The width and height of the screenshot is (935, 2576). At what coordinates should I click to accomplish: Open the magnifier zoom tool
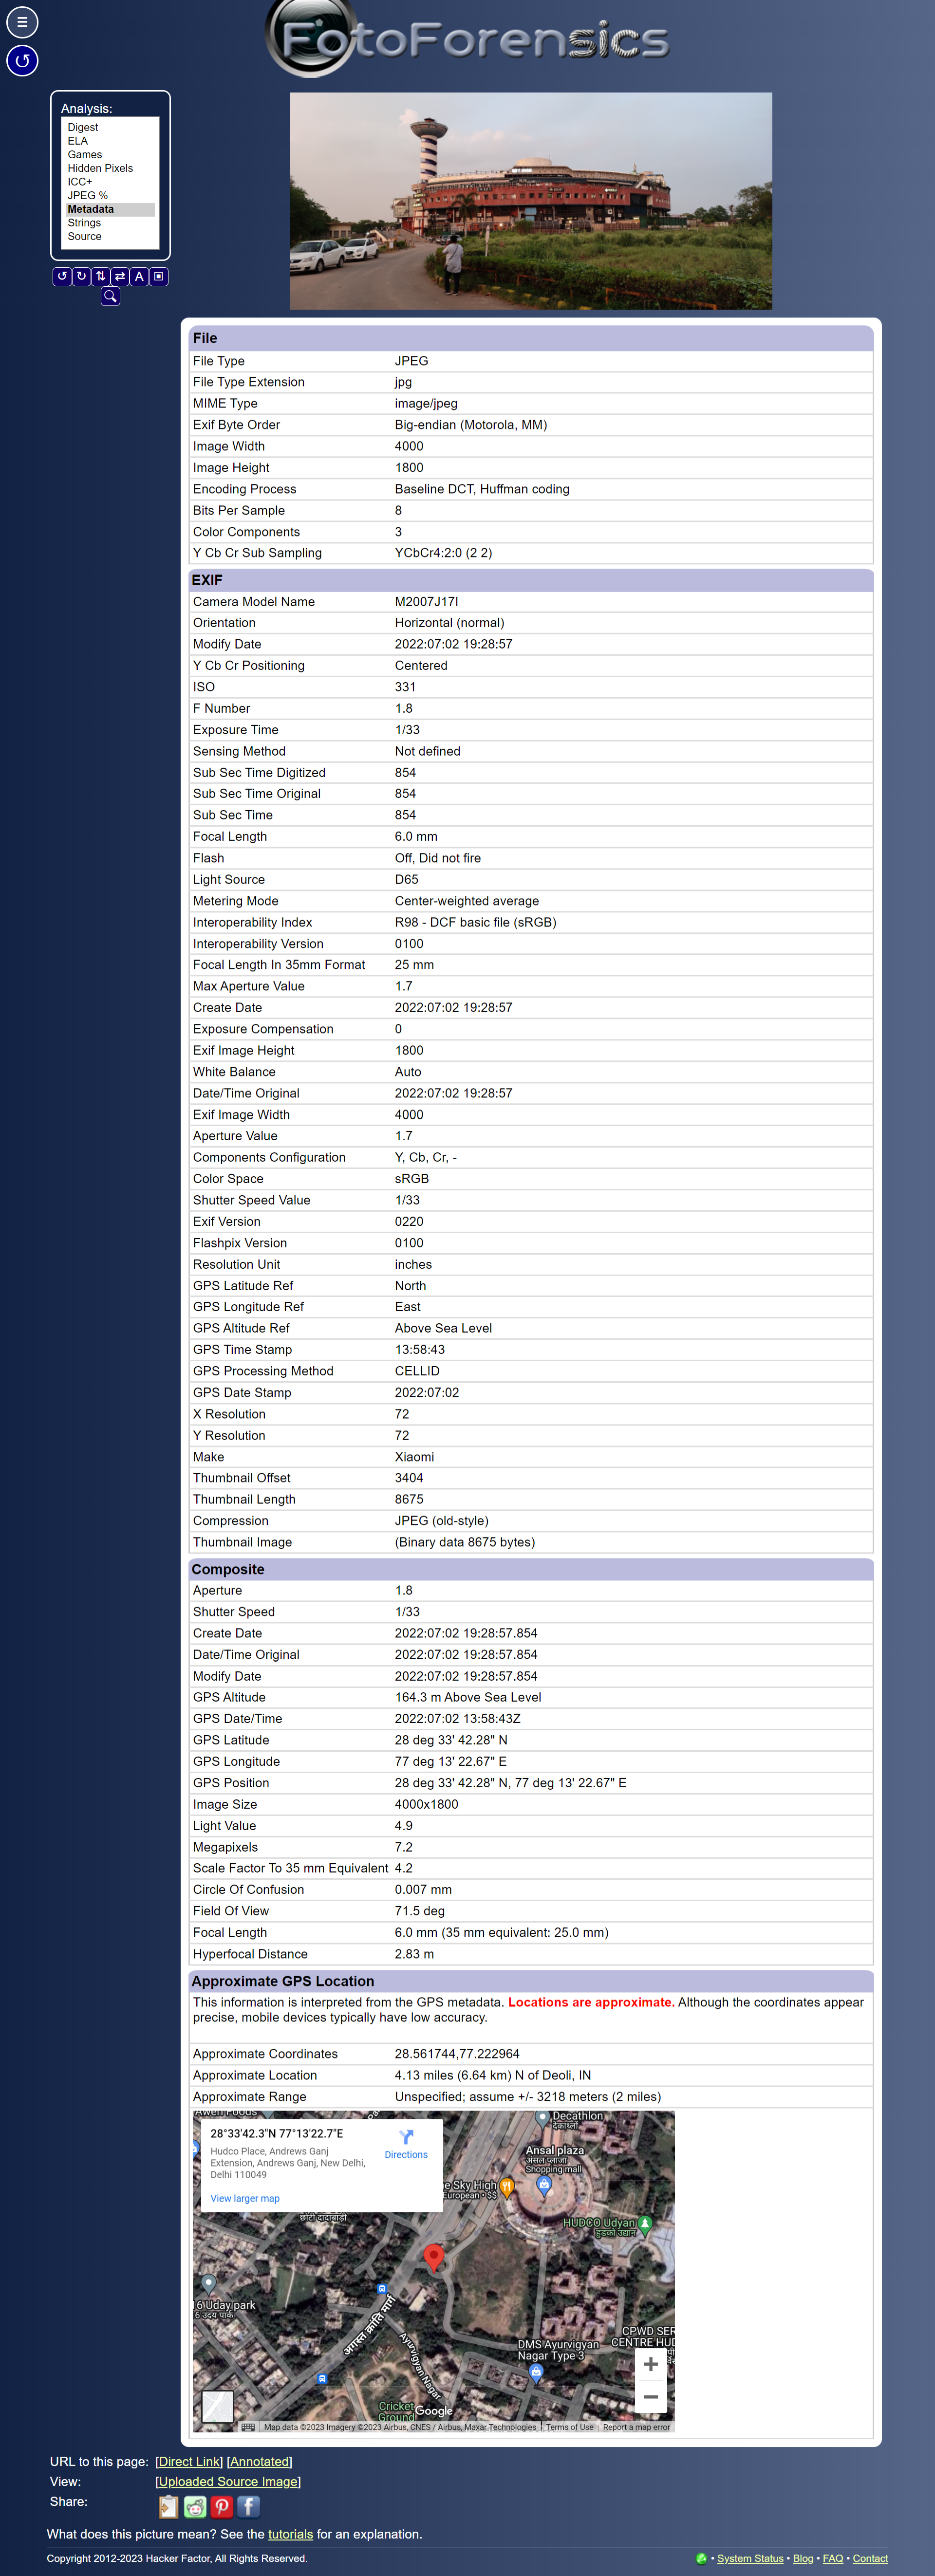click(110, 297)
